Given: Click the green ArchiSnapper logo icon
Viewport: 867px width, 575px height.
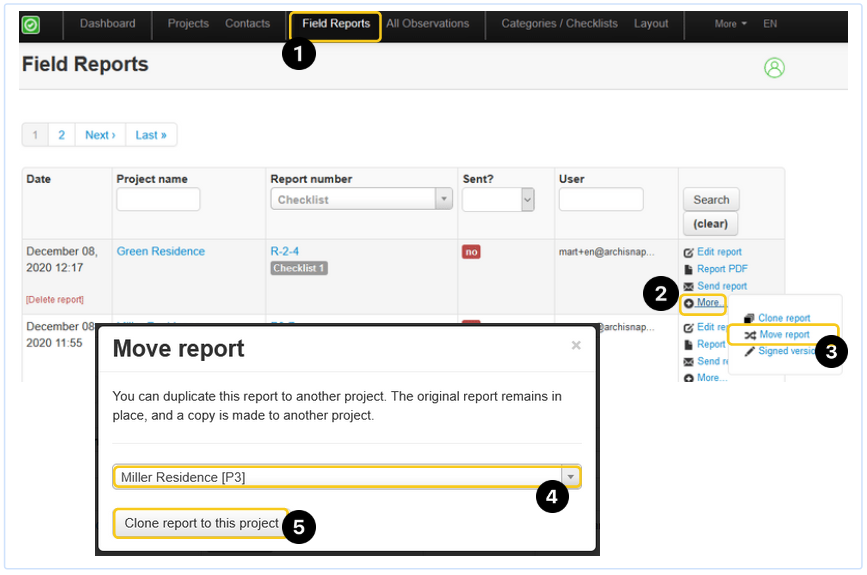Looking at the screenshot, I should [31, 25].
